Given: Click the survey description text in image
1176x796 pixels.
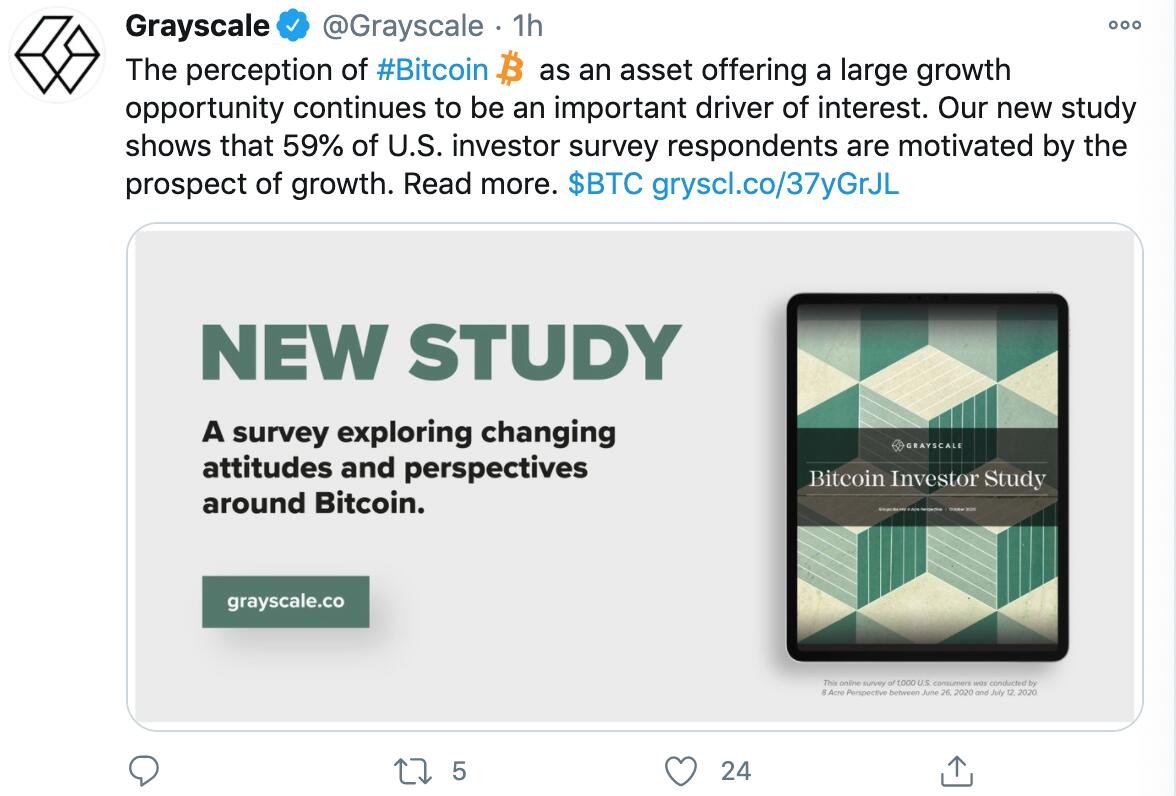Looking at the screenshot, I should 408,468.
